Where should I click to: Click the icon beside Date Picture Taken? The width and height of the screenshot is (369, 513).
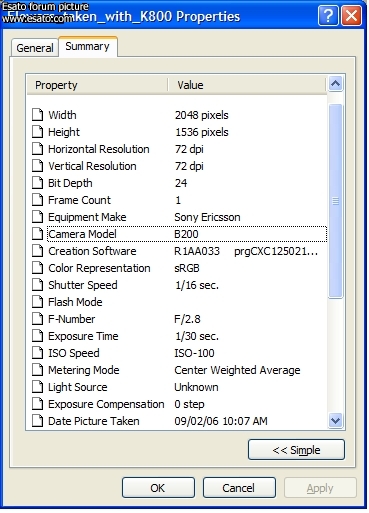click(x=37, y=421)
